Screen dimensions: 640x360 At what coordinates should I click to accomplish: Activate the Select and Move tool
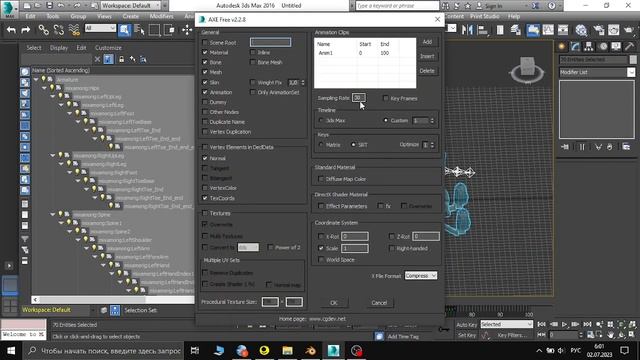pyautogui.click(x=187, y=30)
